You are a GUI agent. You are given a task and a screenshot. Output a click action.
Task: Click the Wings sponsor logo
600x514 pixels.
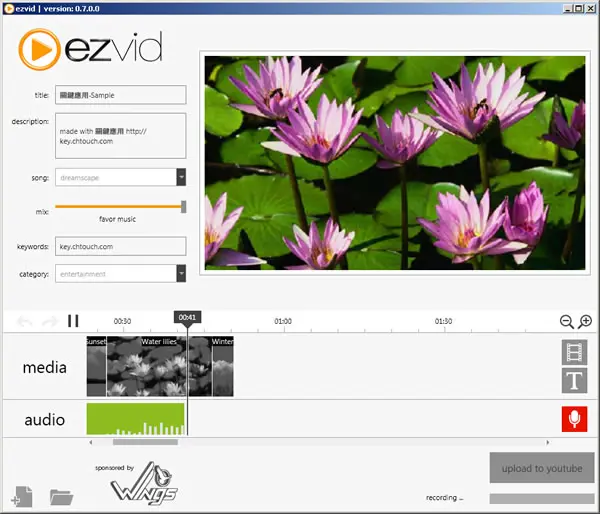pyautogui.click(x=144, y=483)
